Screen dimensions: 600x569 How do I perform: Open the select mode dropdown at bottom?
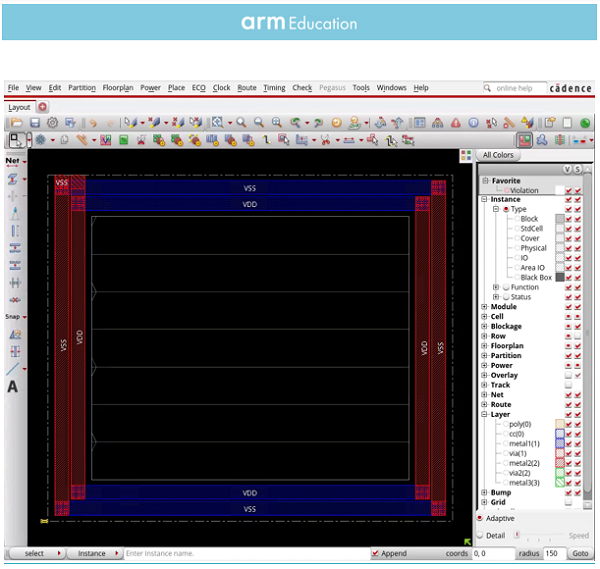pos(37,553)
